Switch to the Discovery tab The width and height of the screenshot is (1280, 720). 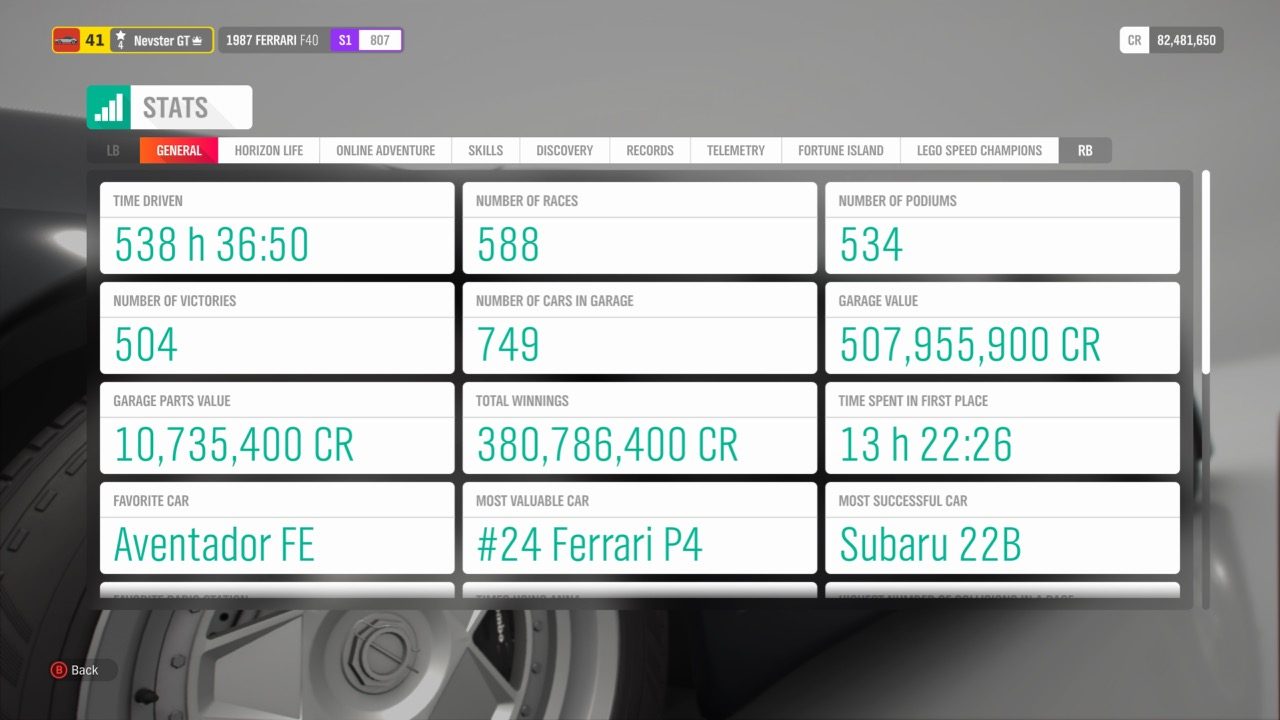[x=564, y=150]
